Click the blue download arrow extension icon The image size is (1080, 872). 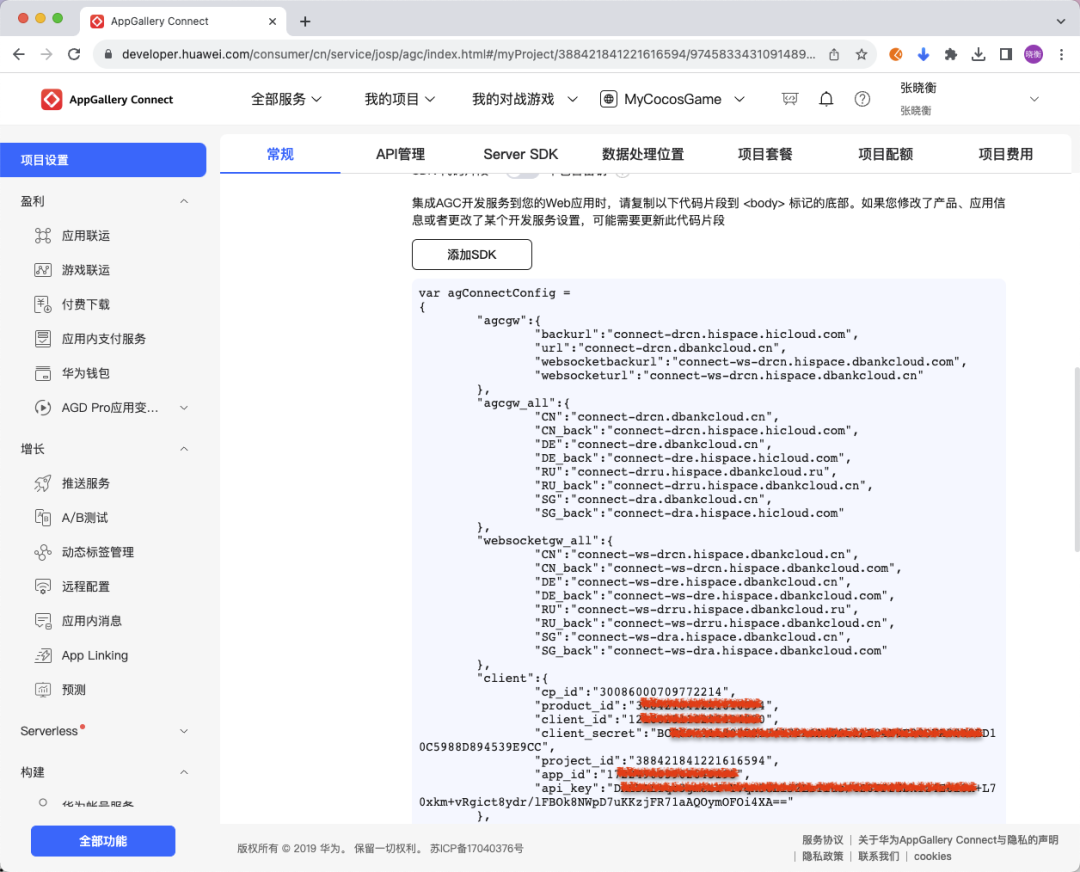pos(923,54)
